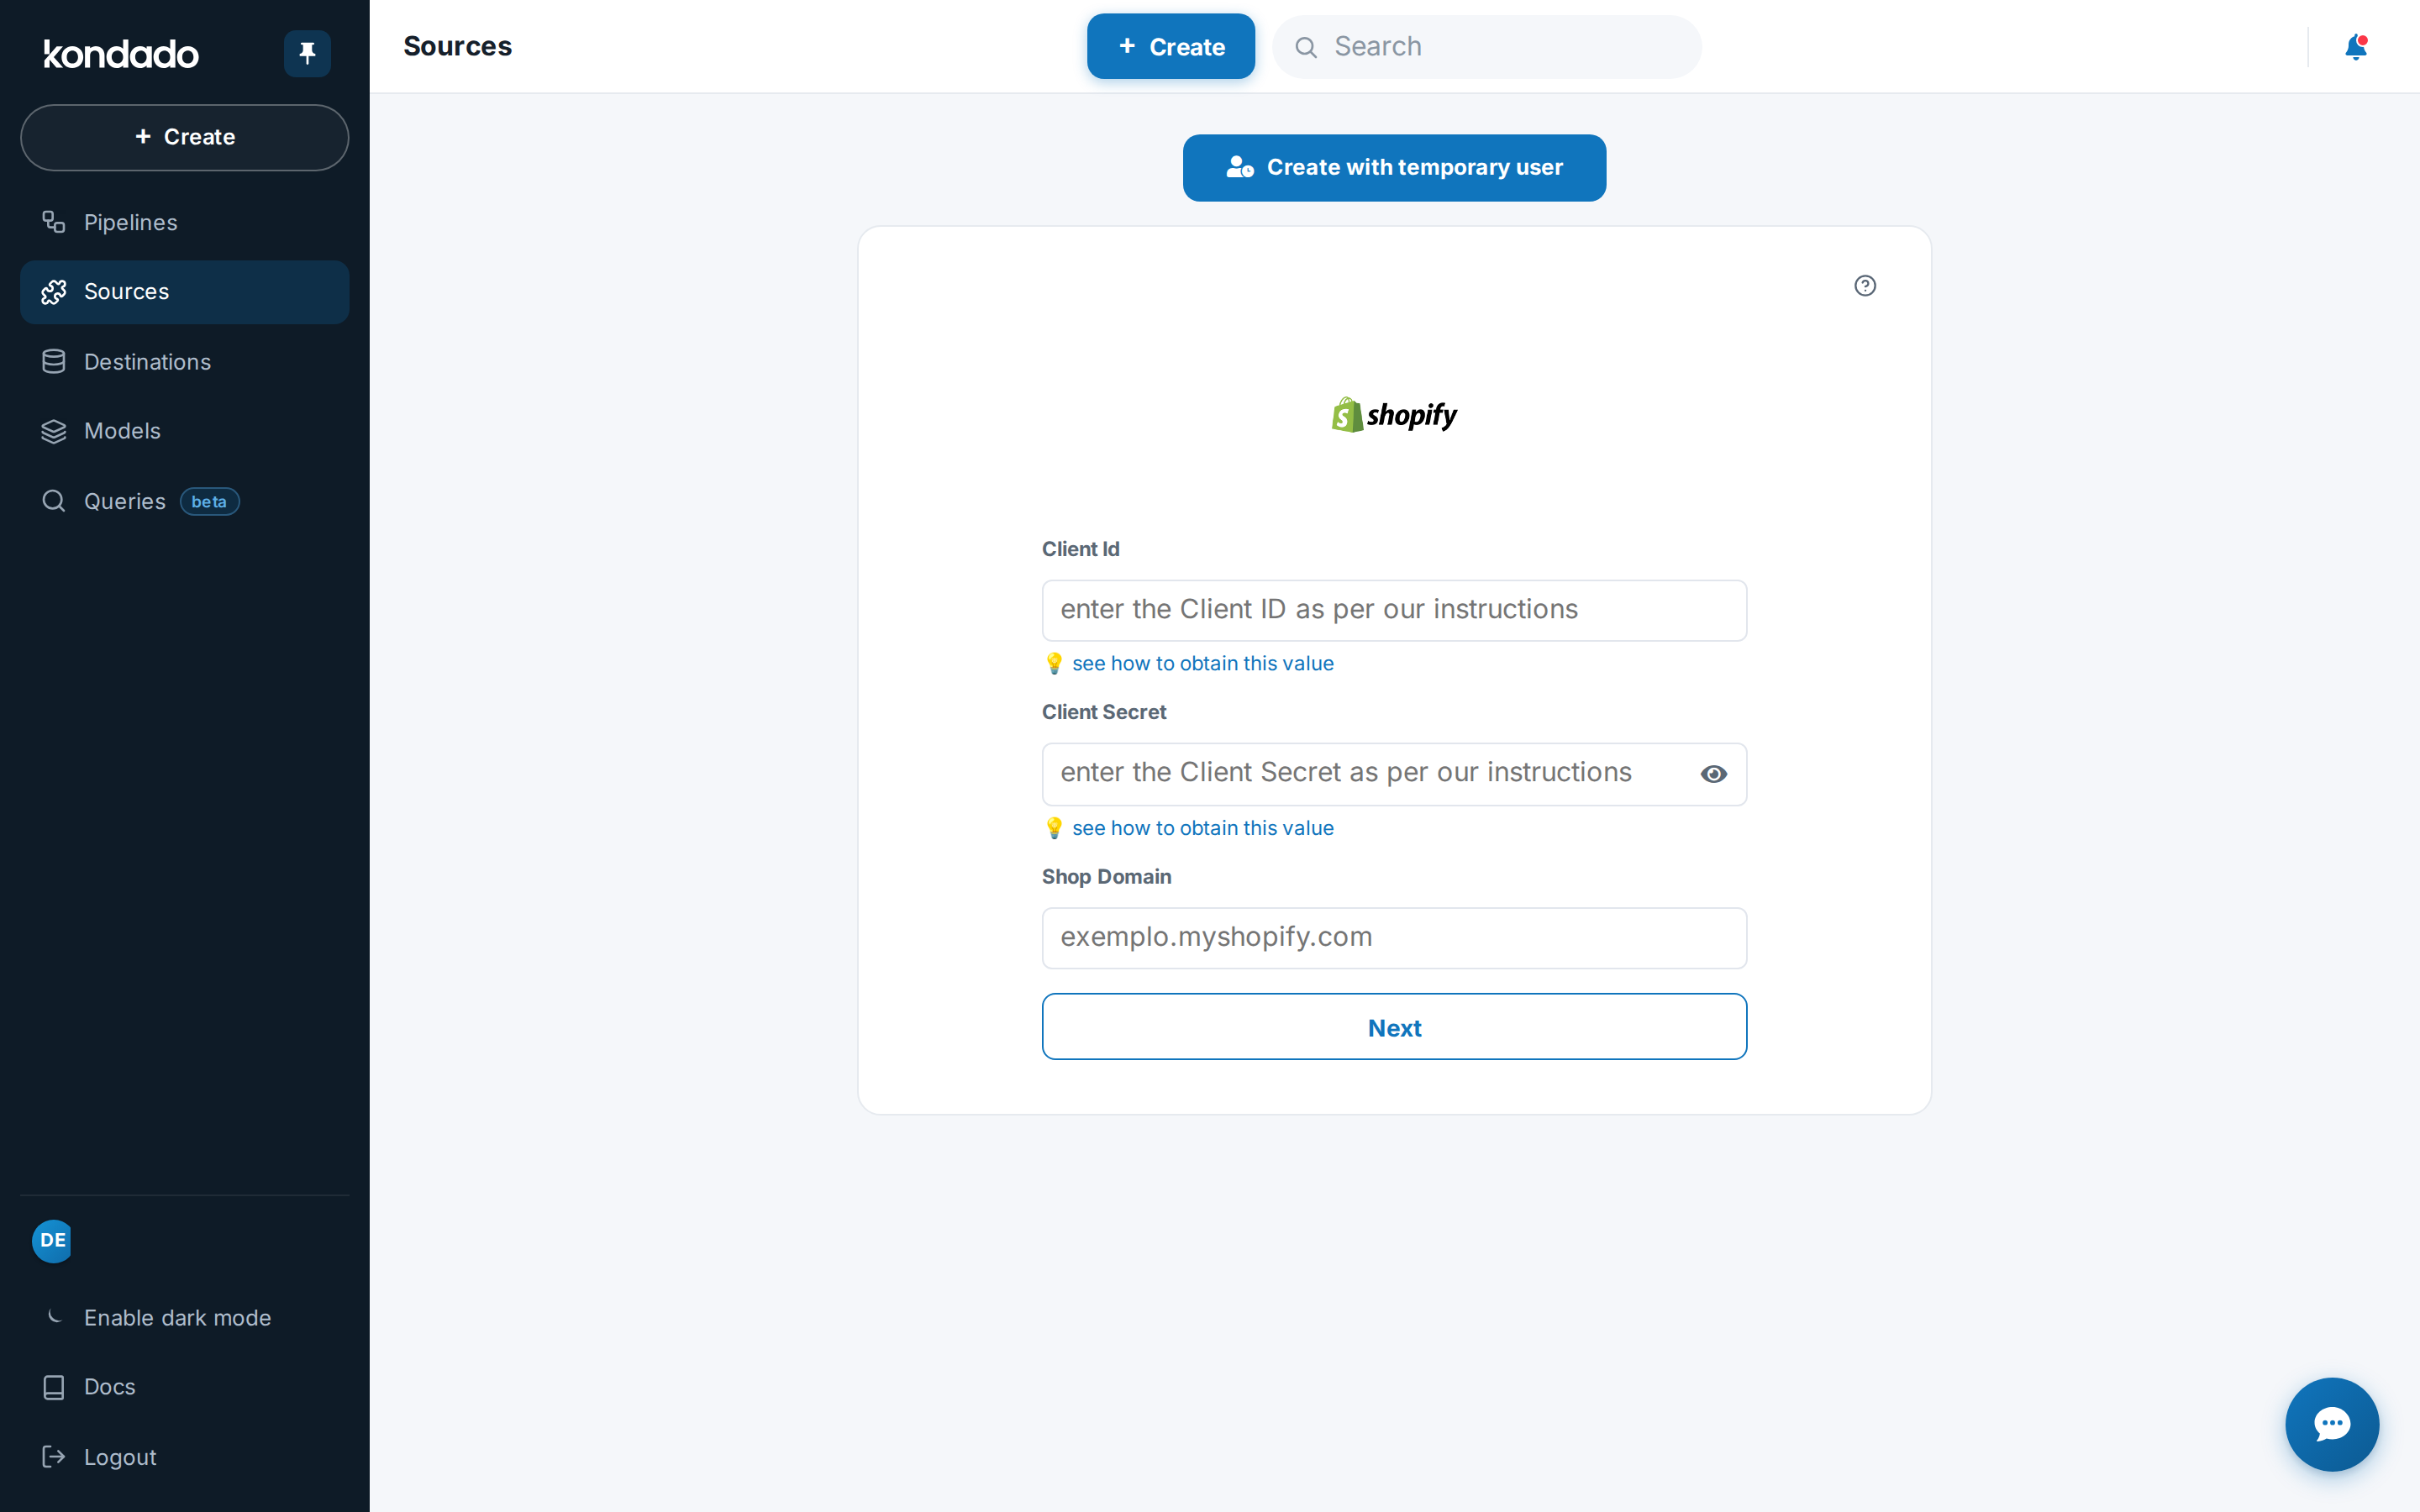Open Client Secret 'see how to obtain this value' link

(x=1203, y=828)
